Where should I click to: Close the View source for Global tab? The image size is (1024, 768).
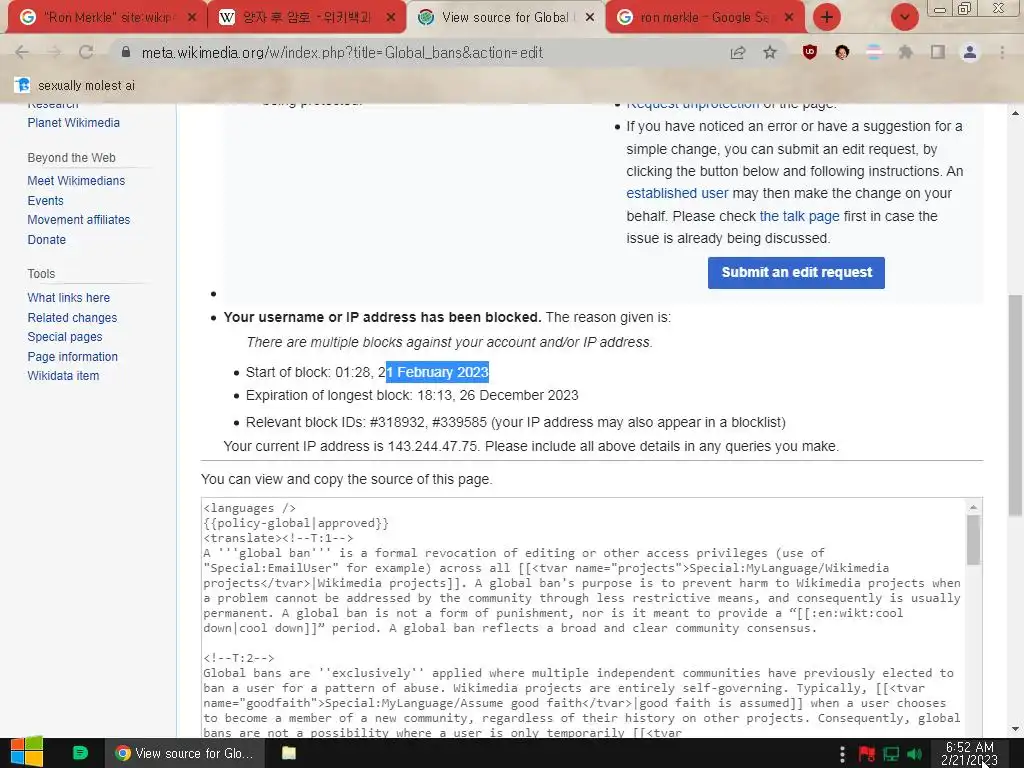[x=590, y=18]
